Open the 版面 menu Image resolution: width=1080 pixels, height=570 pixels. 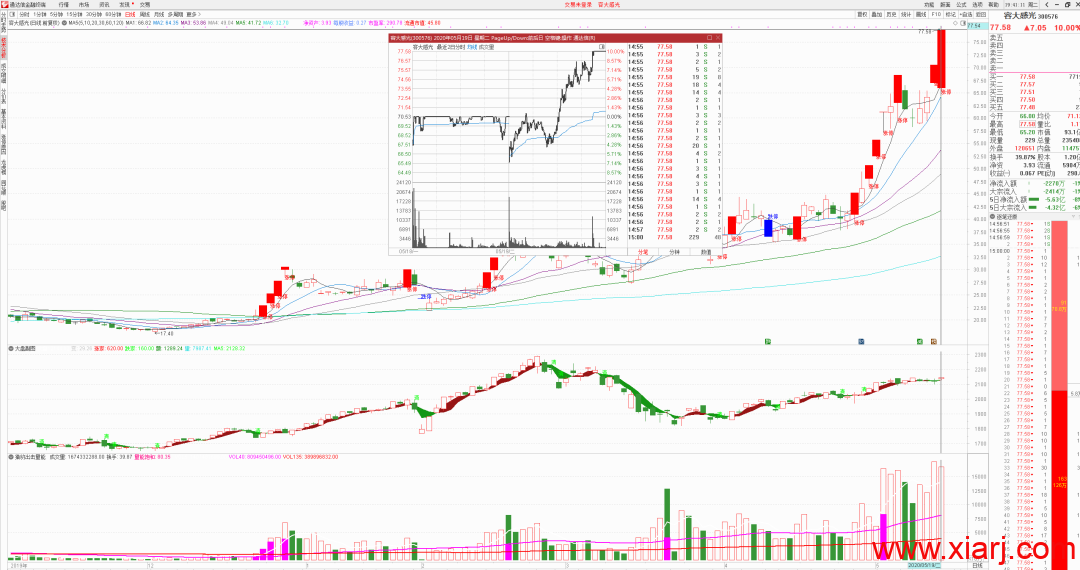pyautogui.click(x=945, y=4)
